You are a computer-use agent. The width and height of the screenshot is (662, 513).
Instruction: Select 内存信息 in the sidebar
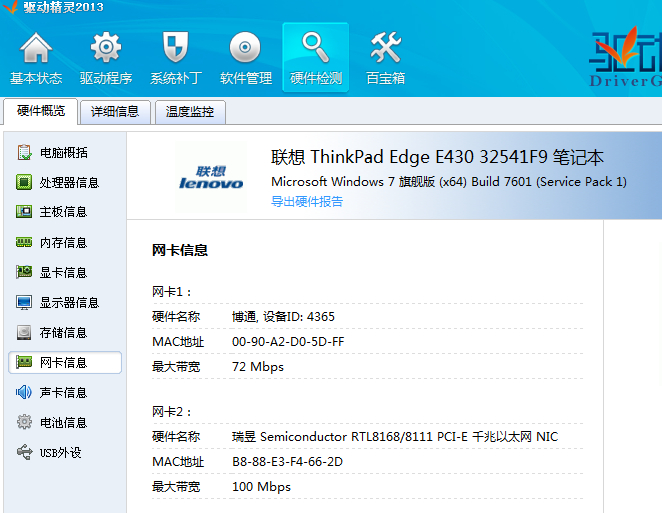(65, 242)
